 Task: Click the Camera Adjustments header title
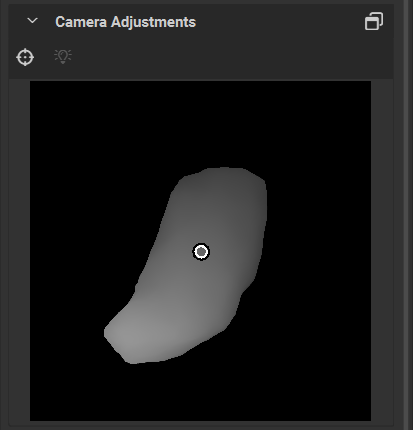126,22
